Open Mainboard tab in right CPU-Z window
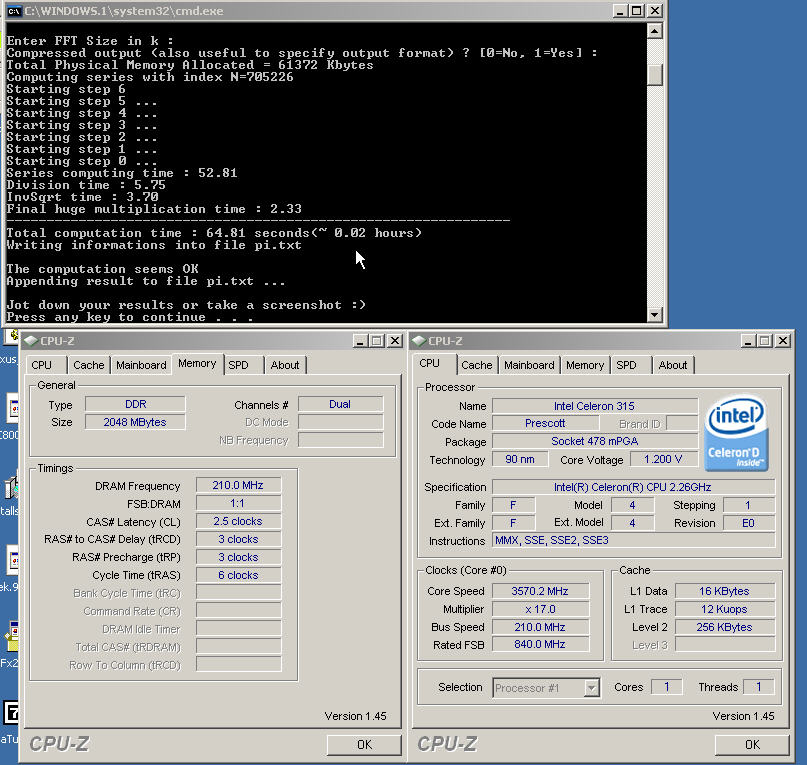The width and height of the screenshot is (807, 765). [529, 365]
